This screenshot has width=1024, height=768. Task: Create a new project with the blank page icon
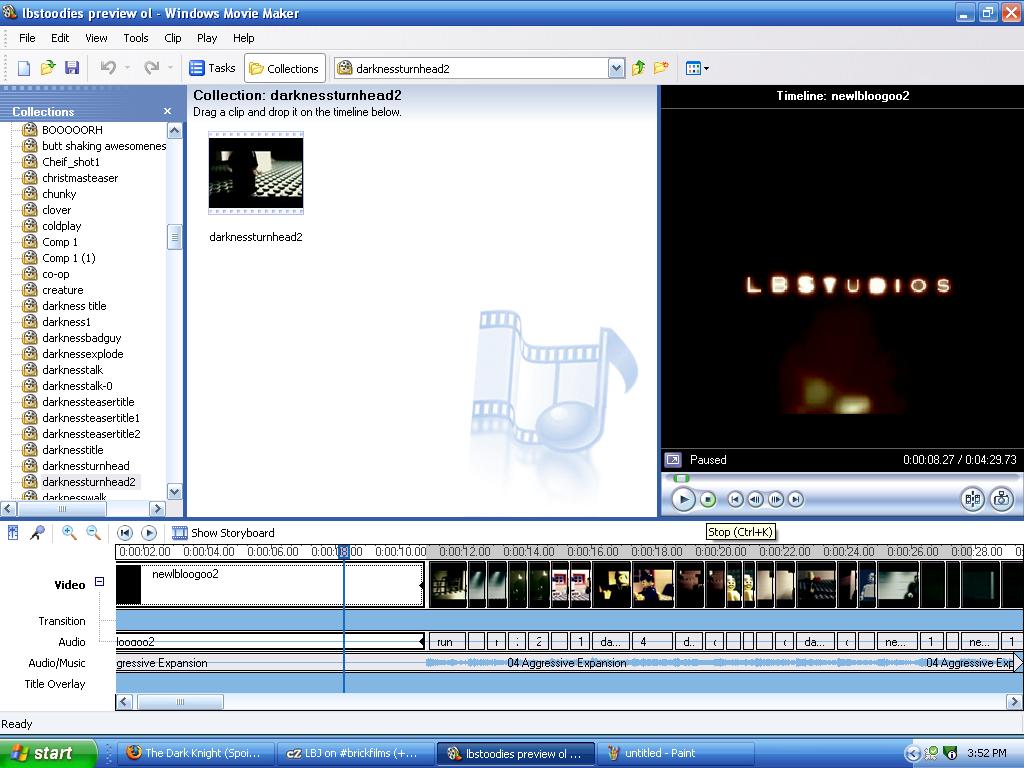(x=21, y=67)
